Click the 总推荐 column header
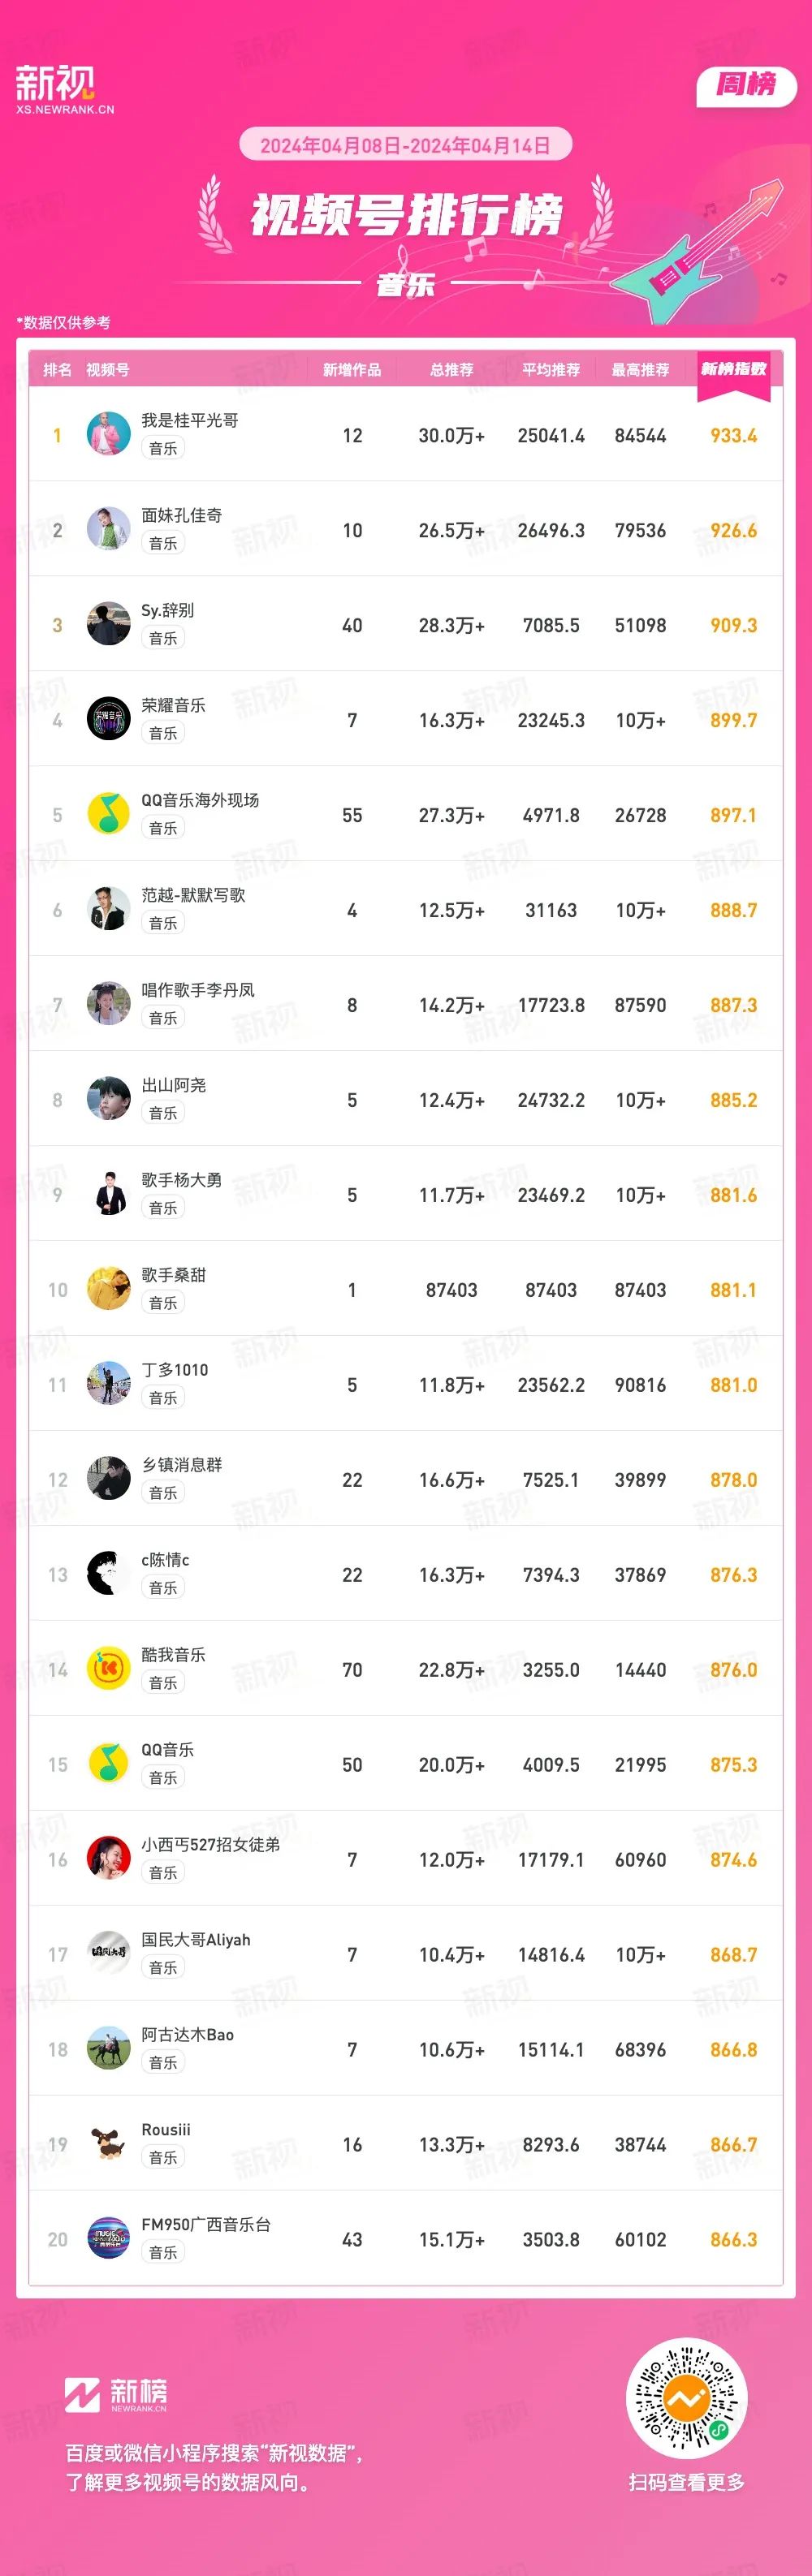This screenshot has width=812, height=2576. pos(452,370)
